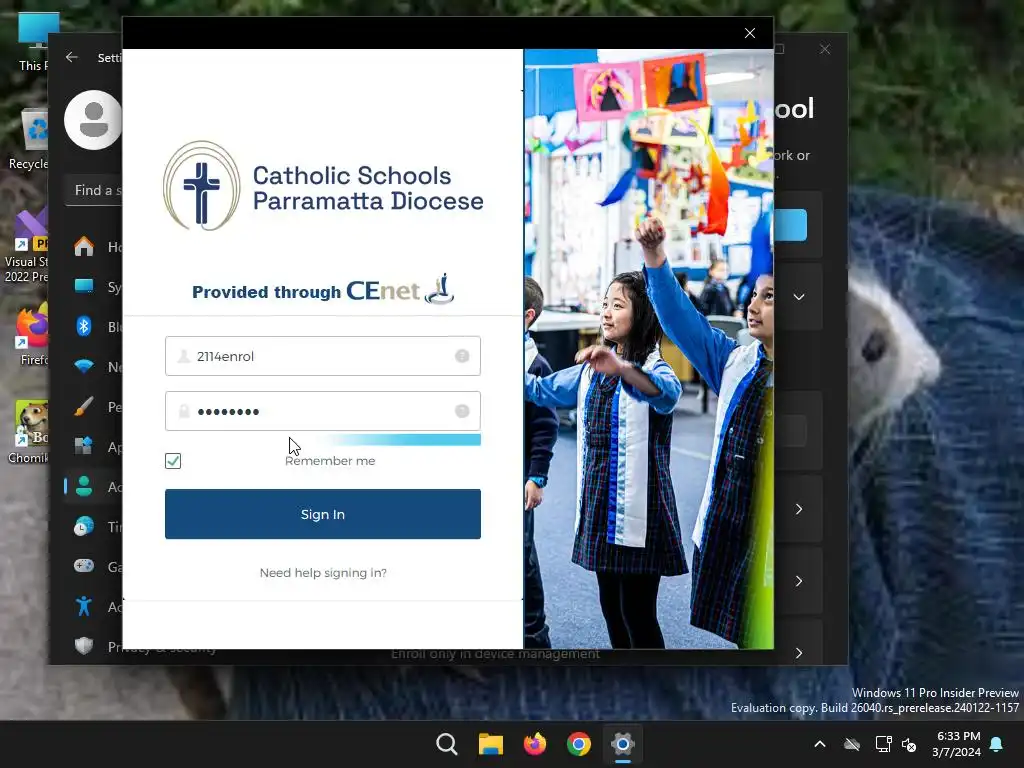Screen dimensions: 1024x768
Task: Select the Apps icon in Settings sidebar
Action: pos(84,447)
